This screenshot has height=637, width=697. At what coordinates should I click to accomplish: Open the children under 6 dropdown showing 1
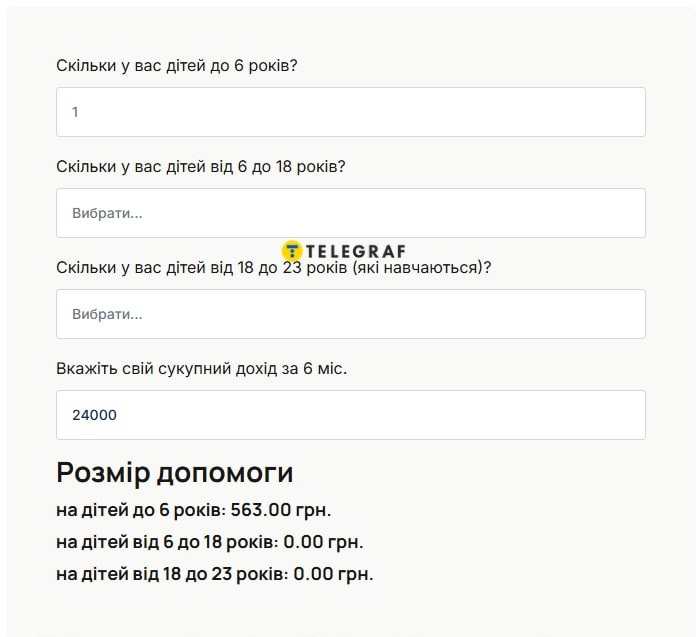[350, 112]
